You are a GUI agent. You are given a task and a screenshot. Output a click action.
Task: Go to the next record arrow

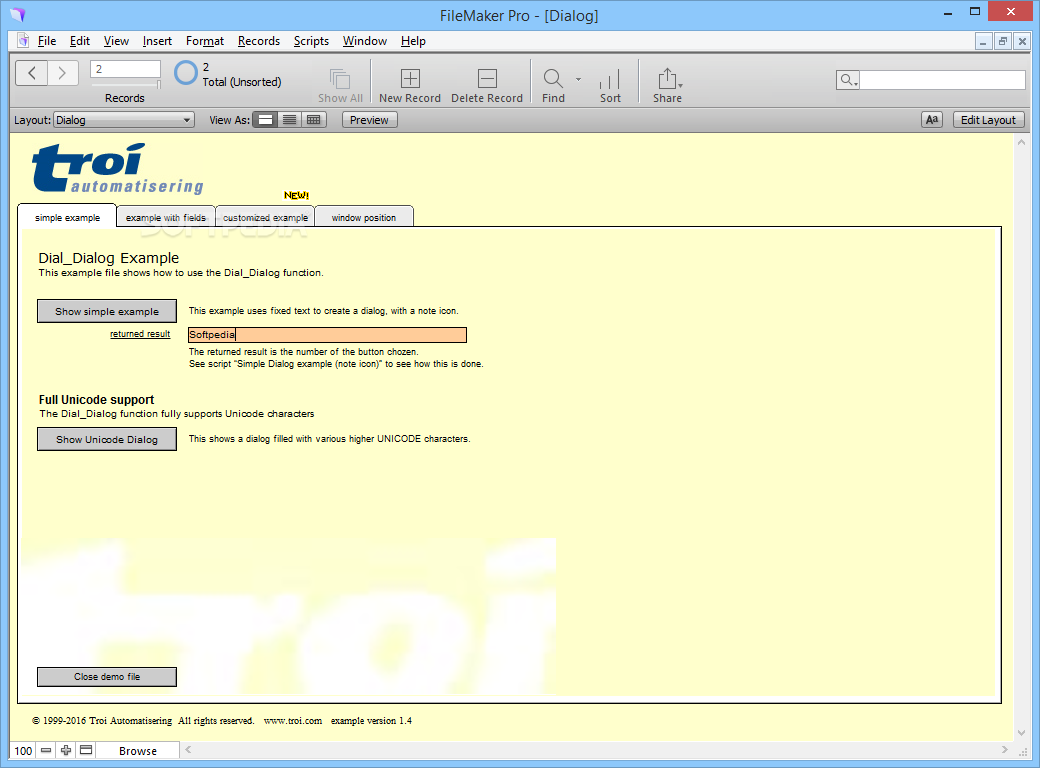click(63, 73)
